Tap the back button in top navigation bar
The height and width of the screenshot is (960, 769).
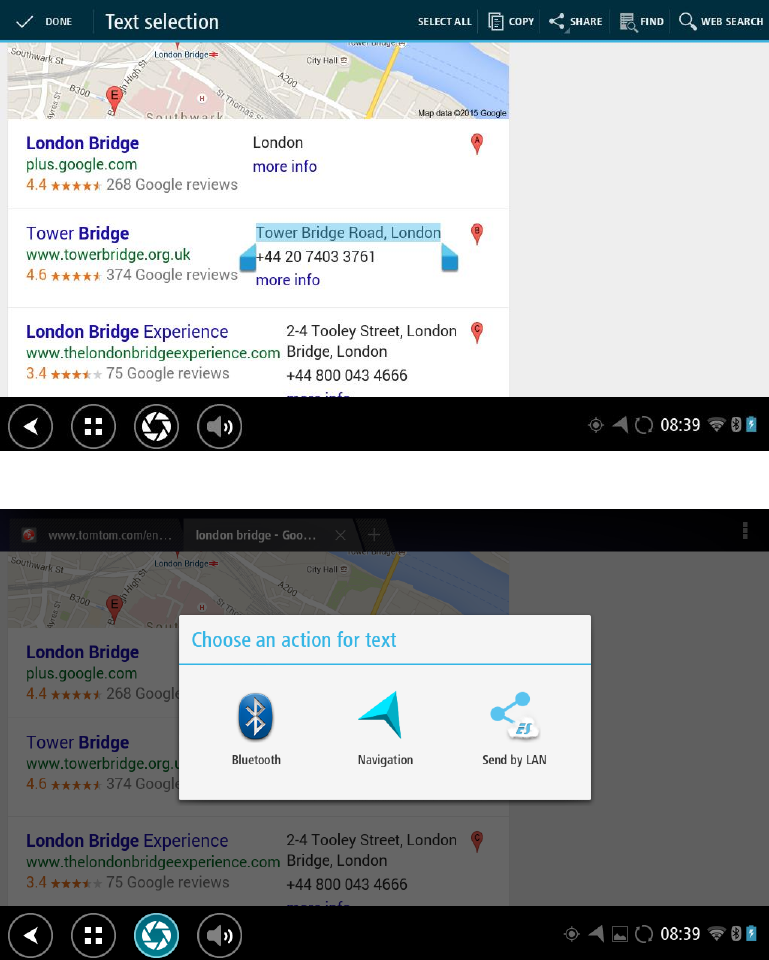(x=31, y=426)
